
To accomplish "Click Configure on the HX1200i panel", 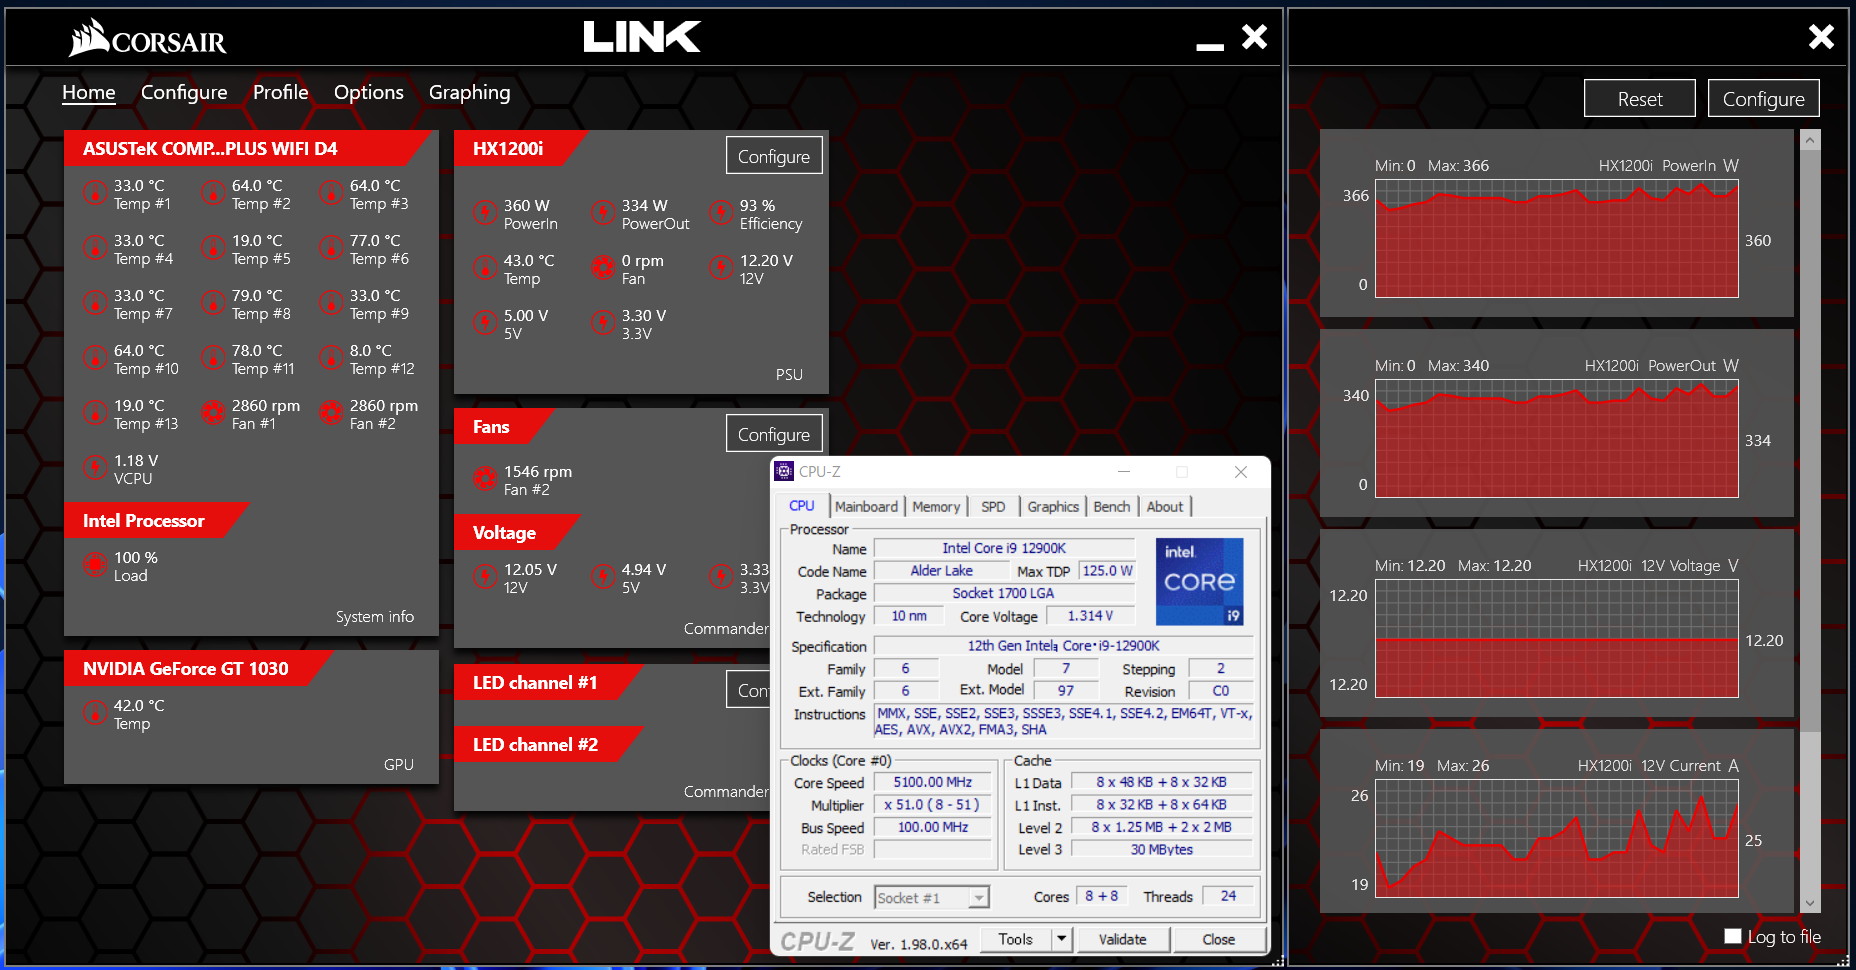I will click(x=774, y=156).
